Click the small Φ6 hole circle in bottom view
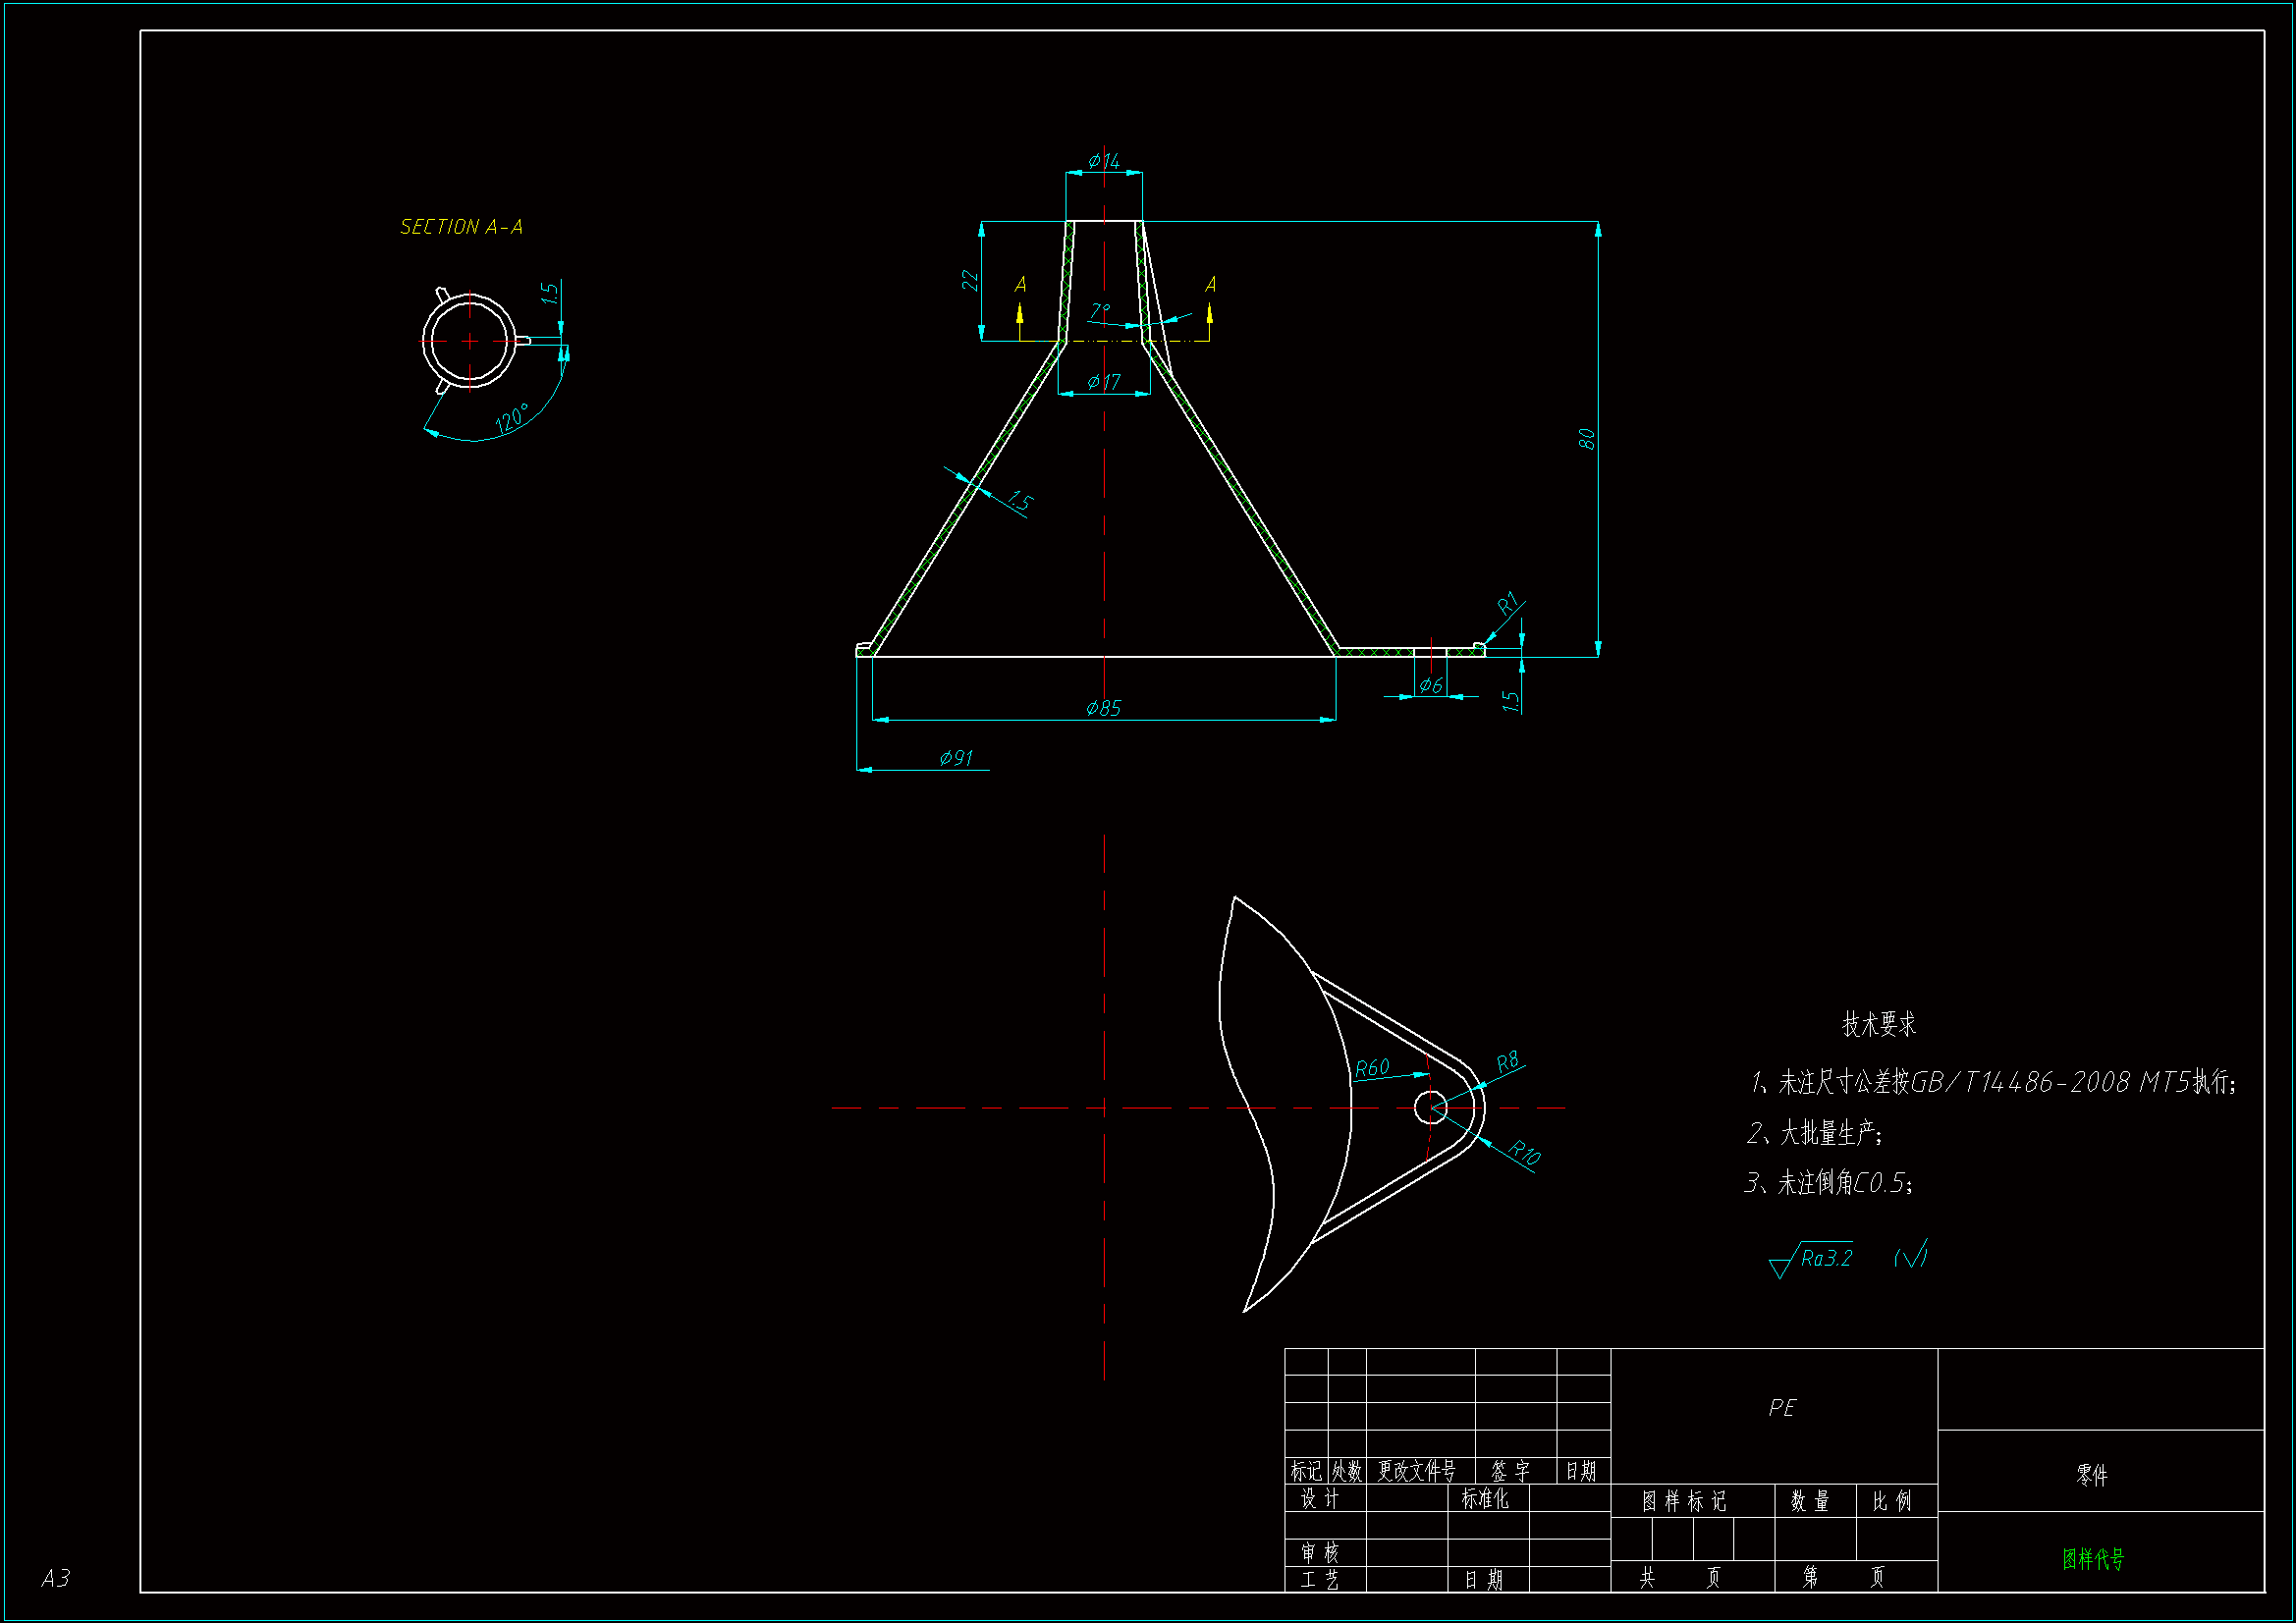This screenshot has height=1623, width=2296. click(1431, 1108)
